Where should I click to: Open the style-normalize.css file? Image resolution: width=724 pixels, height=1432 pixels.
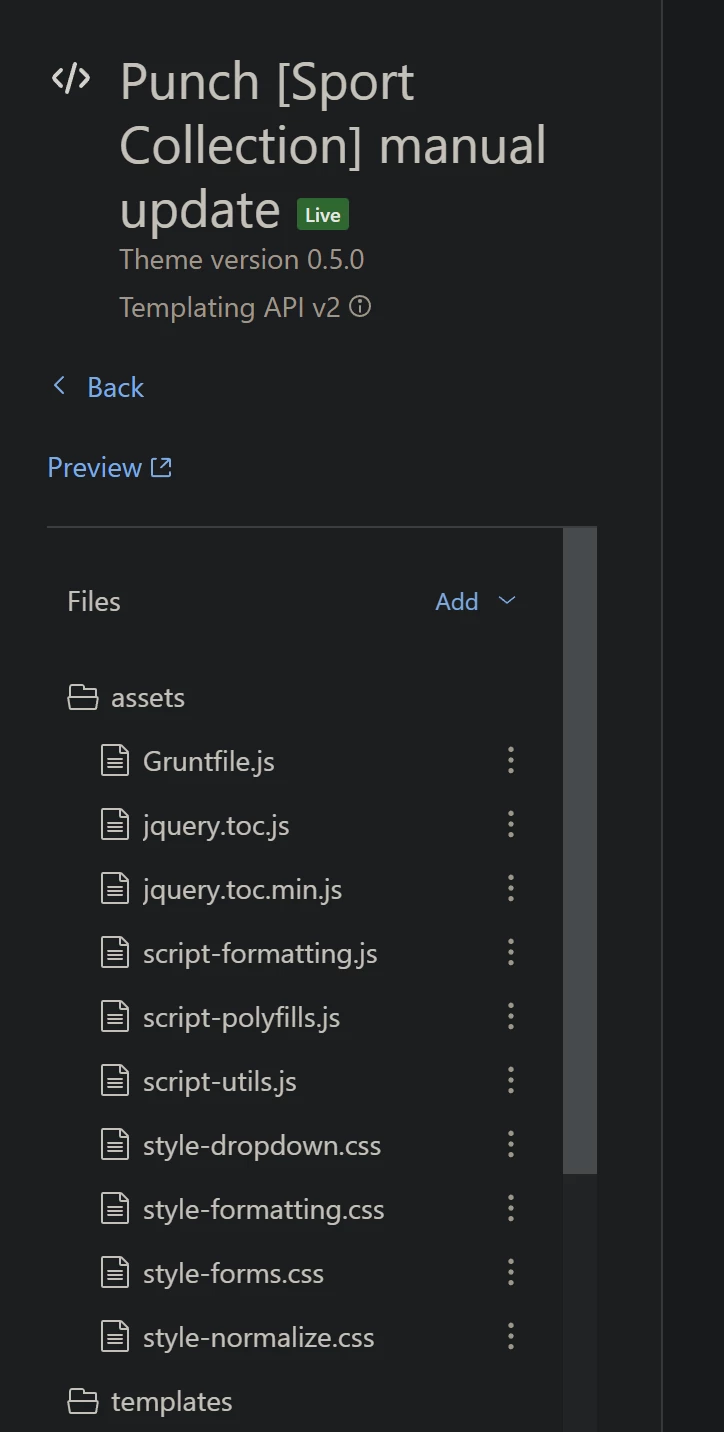[x=259, y=1338]
